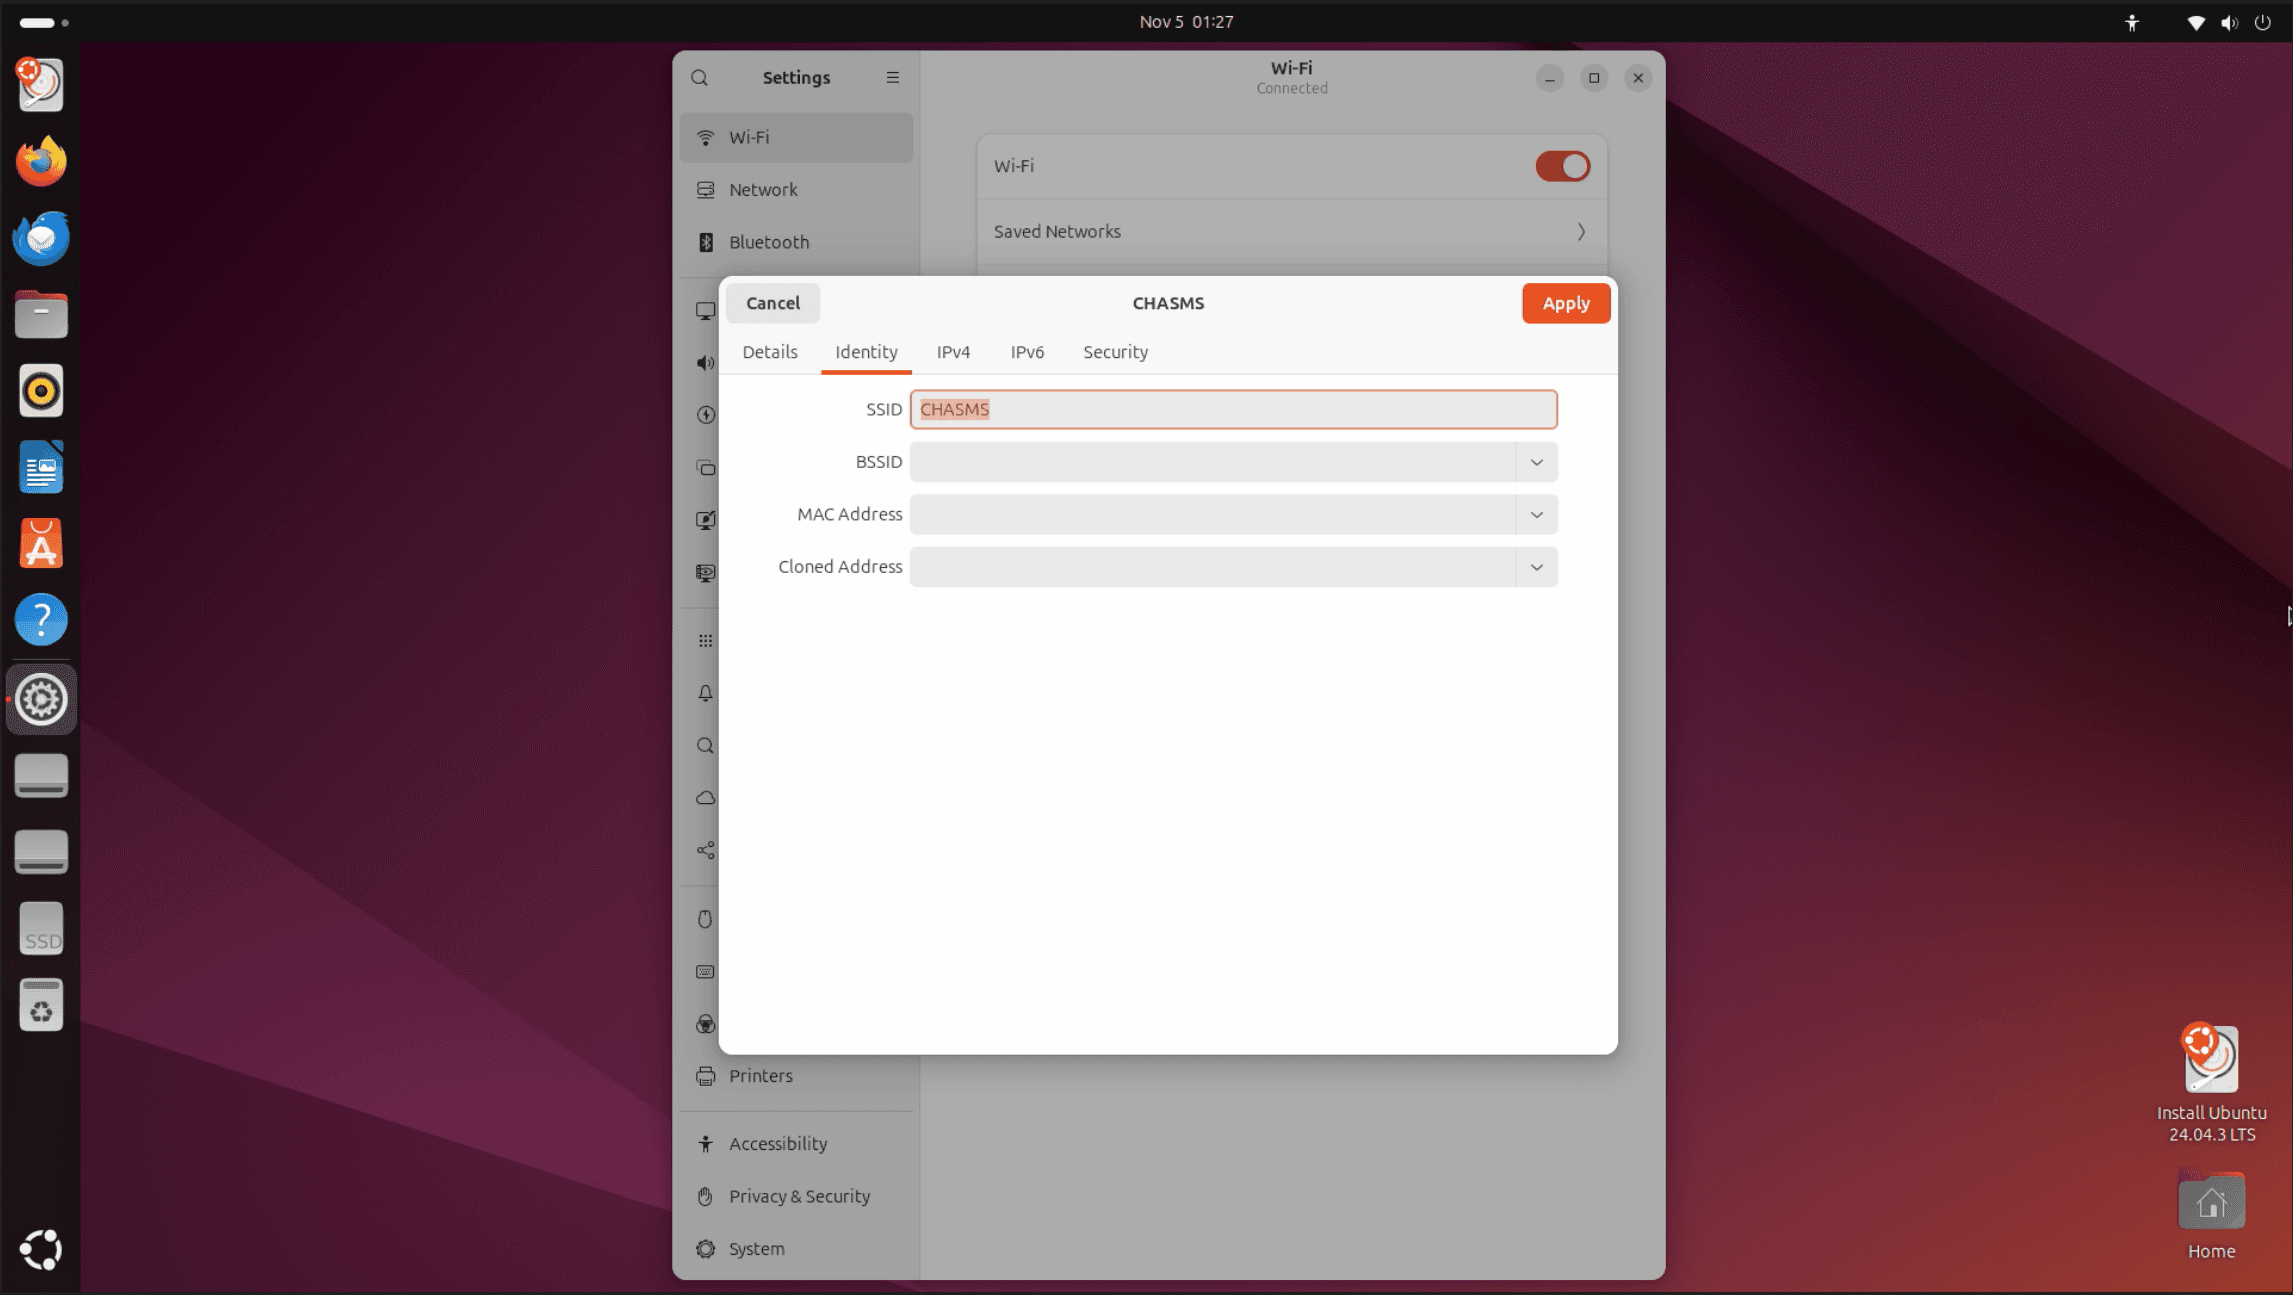Open Firefox from the dock

(41, 161)
